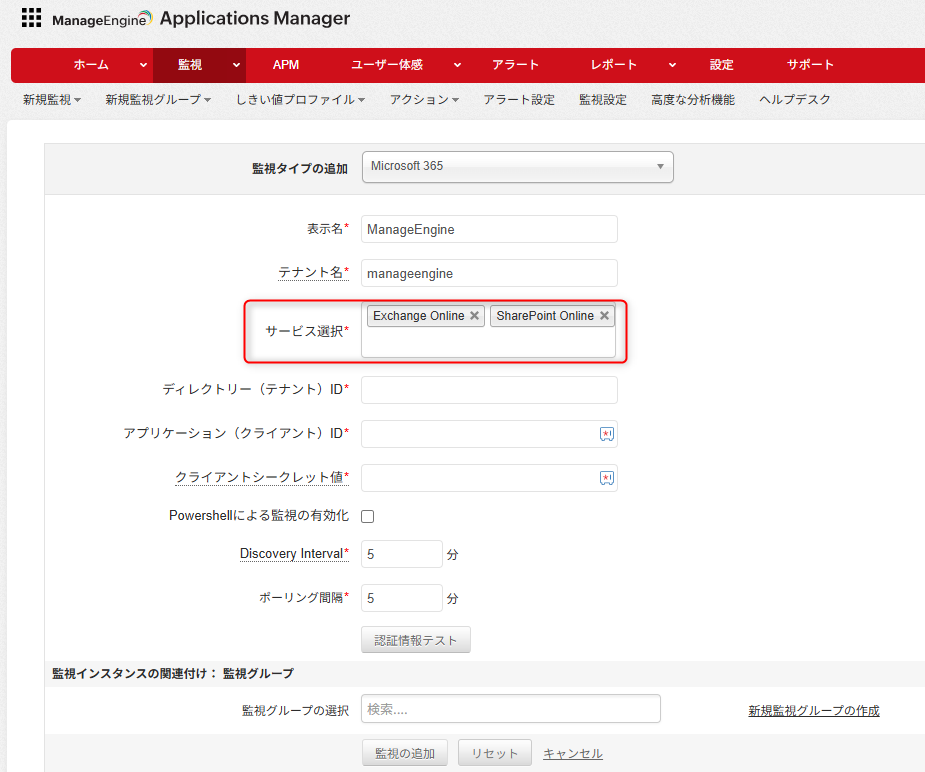
Task: Expand the 新規監視 dropdown
Action: coord(52,100)
